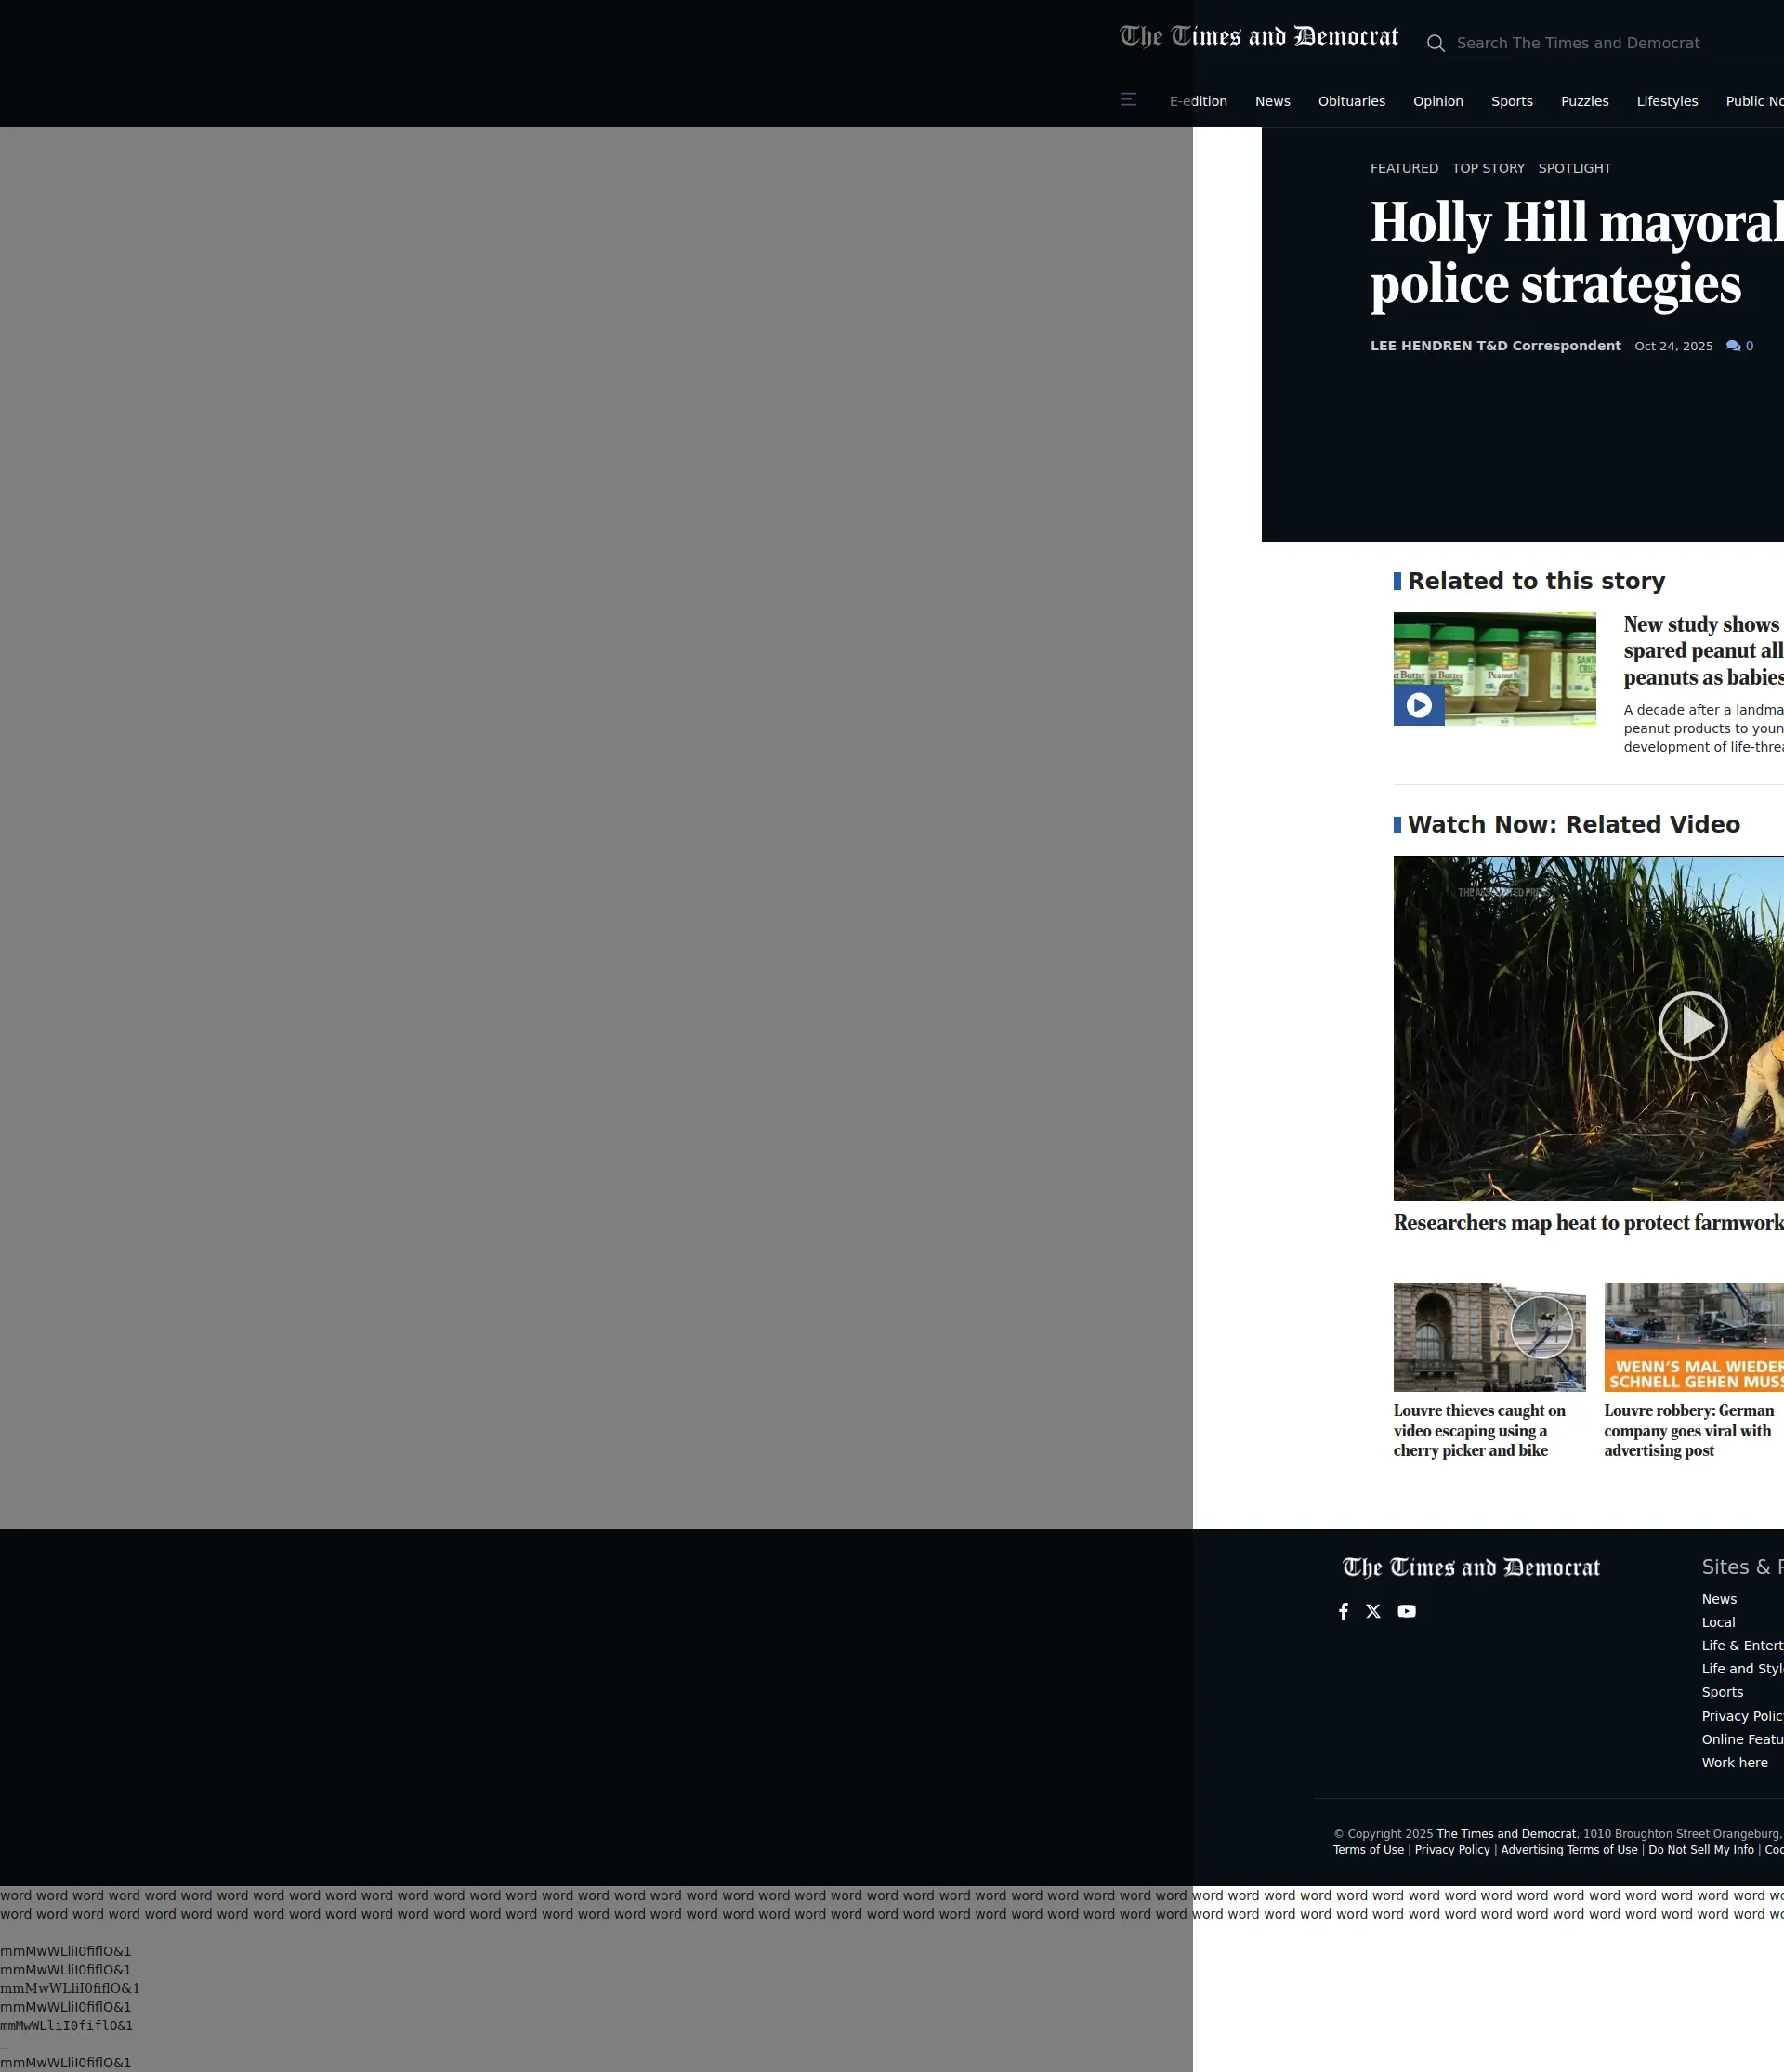Screen dimensions: 1784x2072
Task: Click the Do Not Sell My Info link
Action: 1700,1849
